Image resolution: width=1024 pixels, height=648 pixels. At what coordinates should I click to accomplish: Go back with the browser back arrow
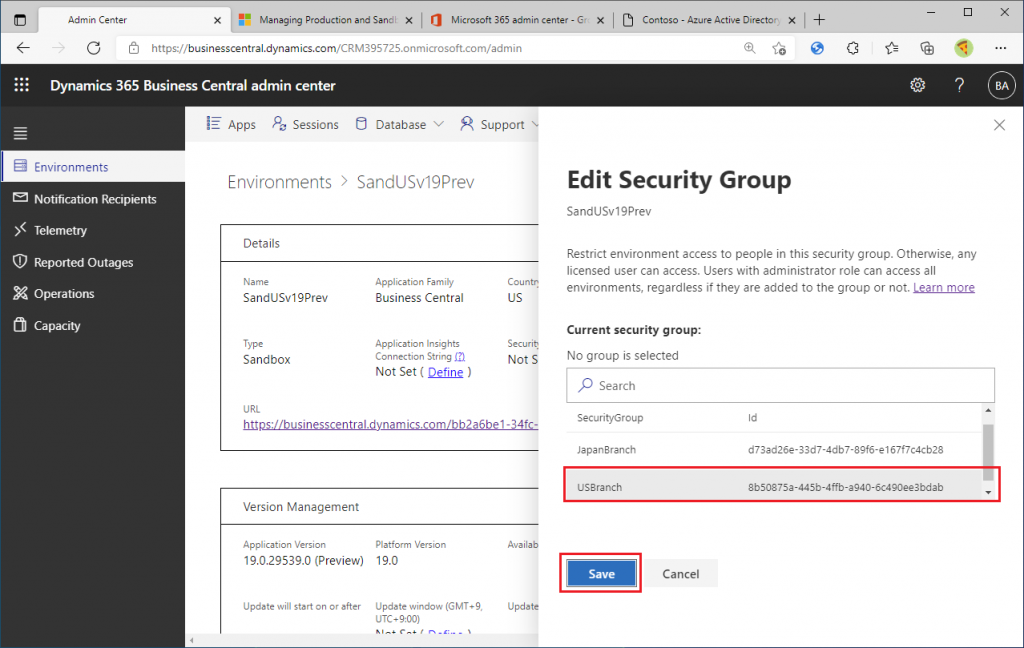click(x=24, y=48)
